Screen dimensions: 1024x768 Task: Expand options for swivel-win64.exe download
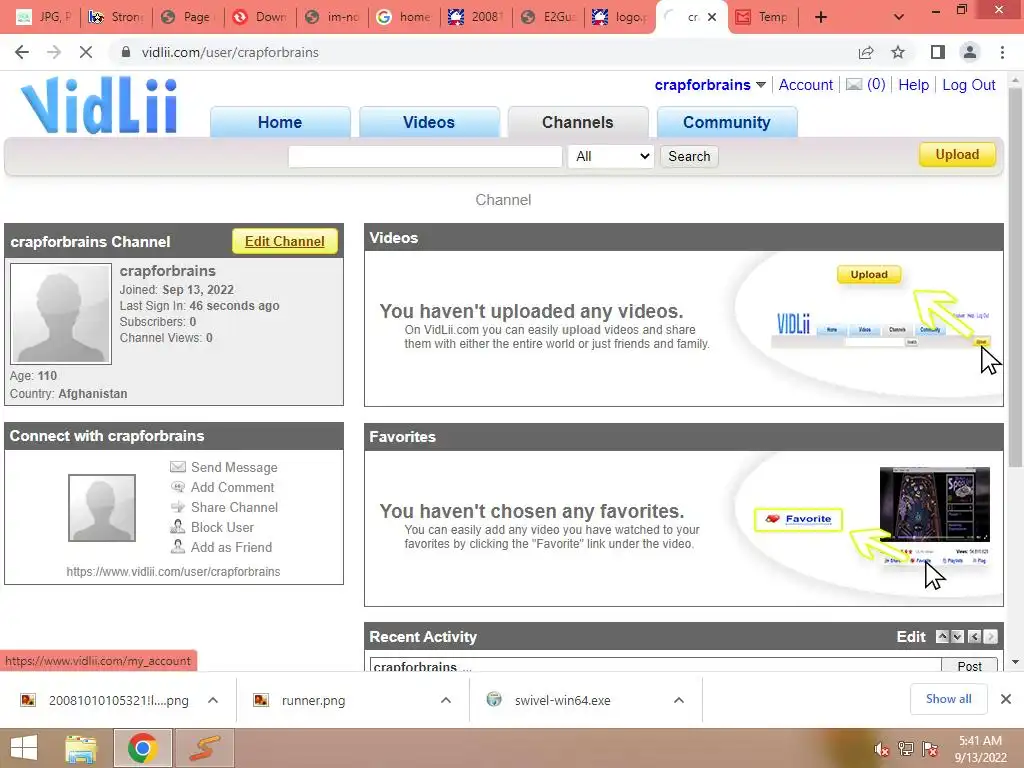(679, 700)
